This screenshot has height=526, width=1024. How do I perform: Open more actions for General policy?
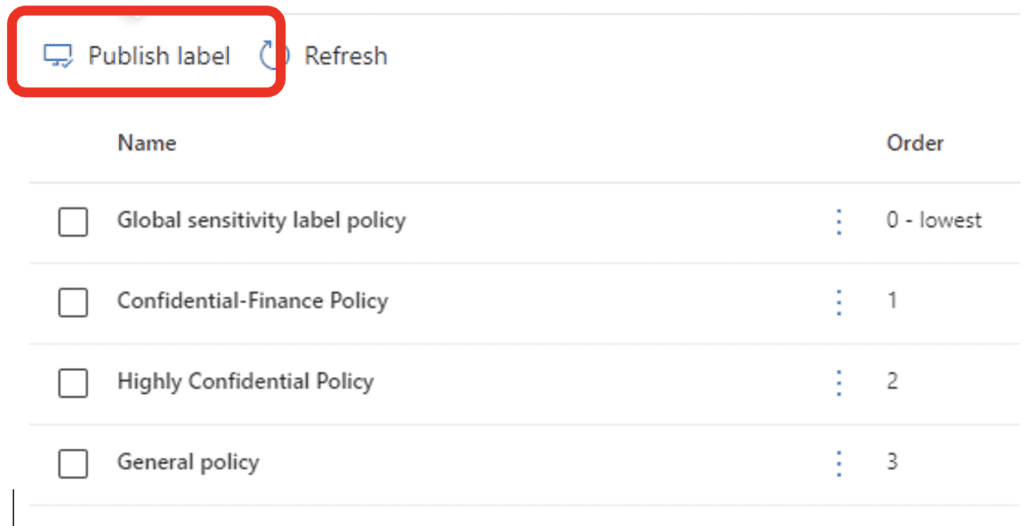(839, 464)
